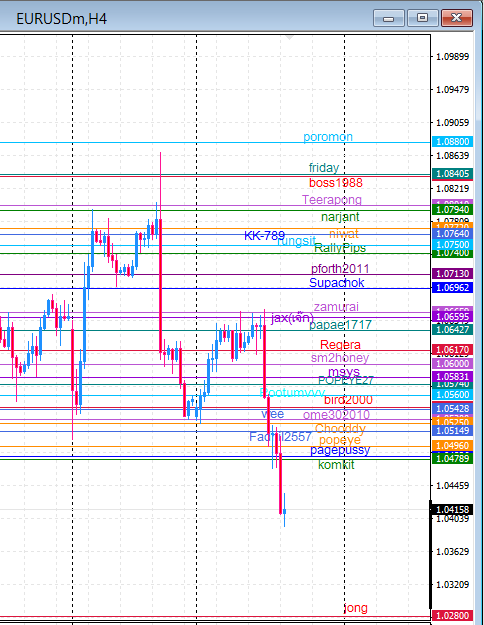This screenshot has width=484, height=625.
Task: Minimize the EURUSDm chart window
Action: pyautogui.click(x=388, y=18)
